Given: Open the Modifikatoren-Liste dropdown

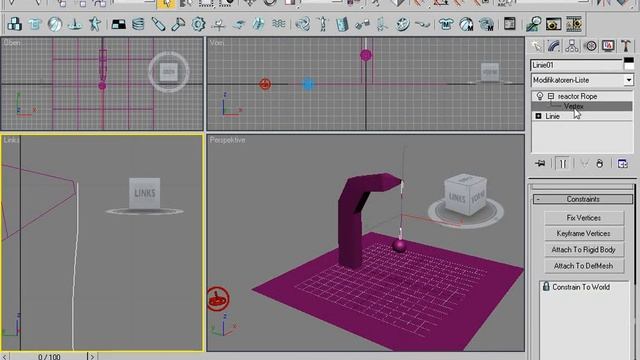Looking at the screenshot, I should [x=629, y=80].
